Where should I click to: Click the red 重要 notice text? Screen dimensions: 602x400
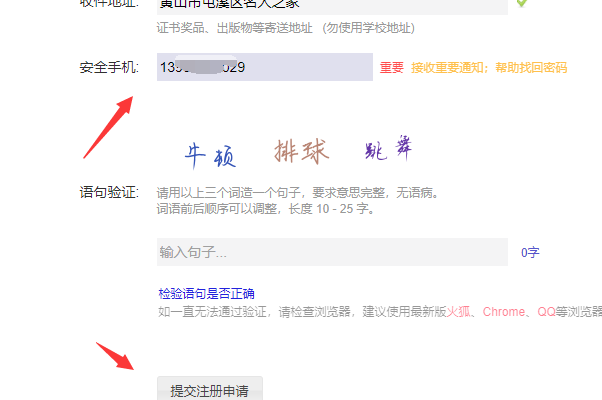pyautogui.click(x=392, y=68)
